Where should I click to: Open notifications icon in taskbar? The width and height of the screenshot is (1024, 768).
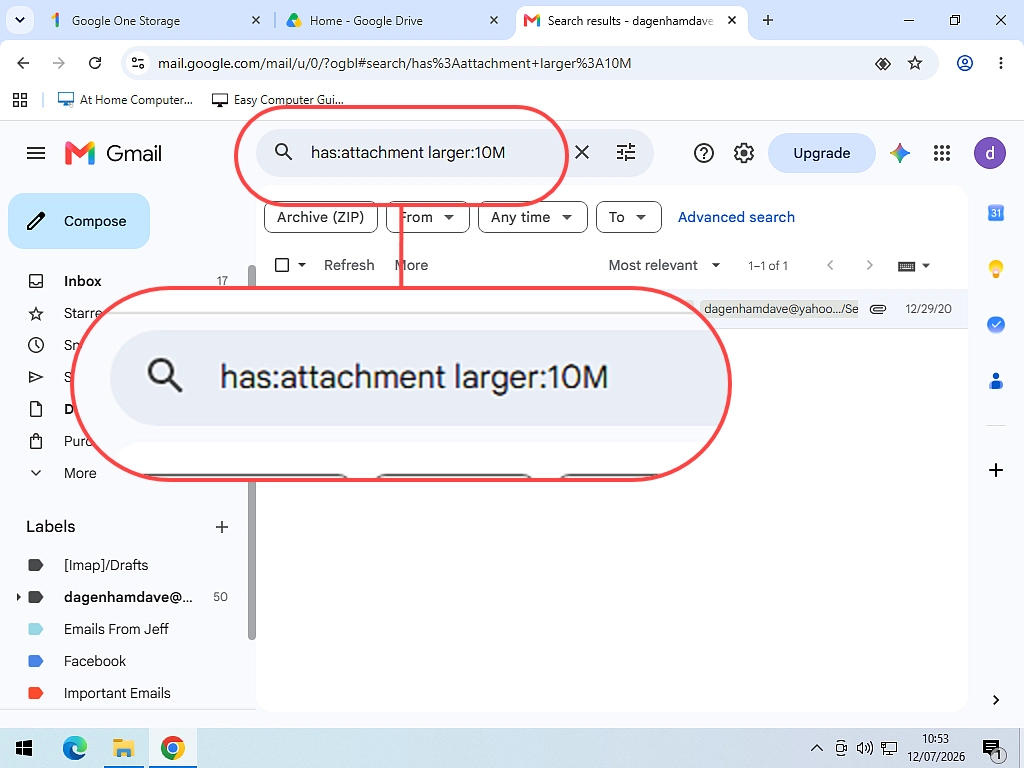992,749
